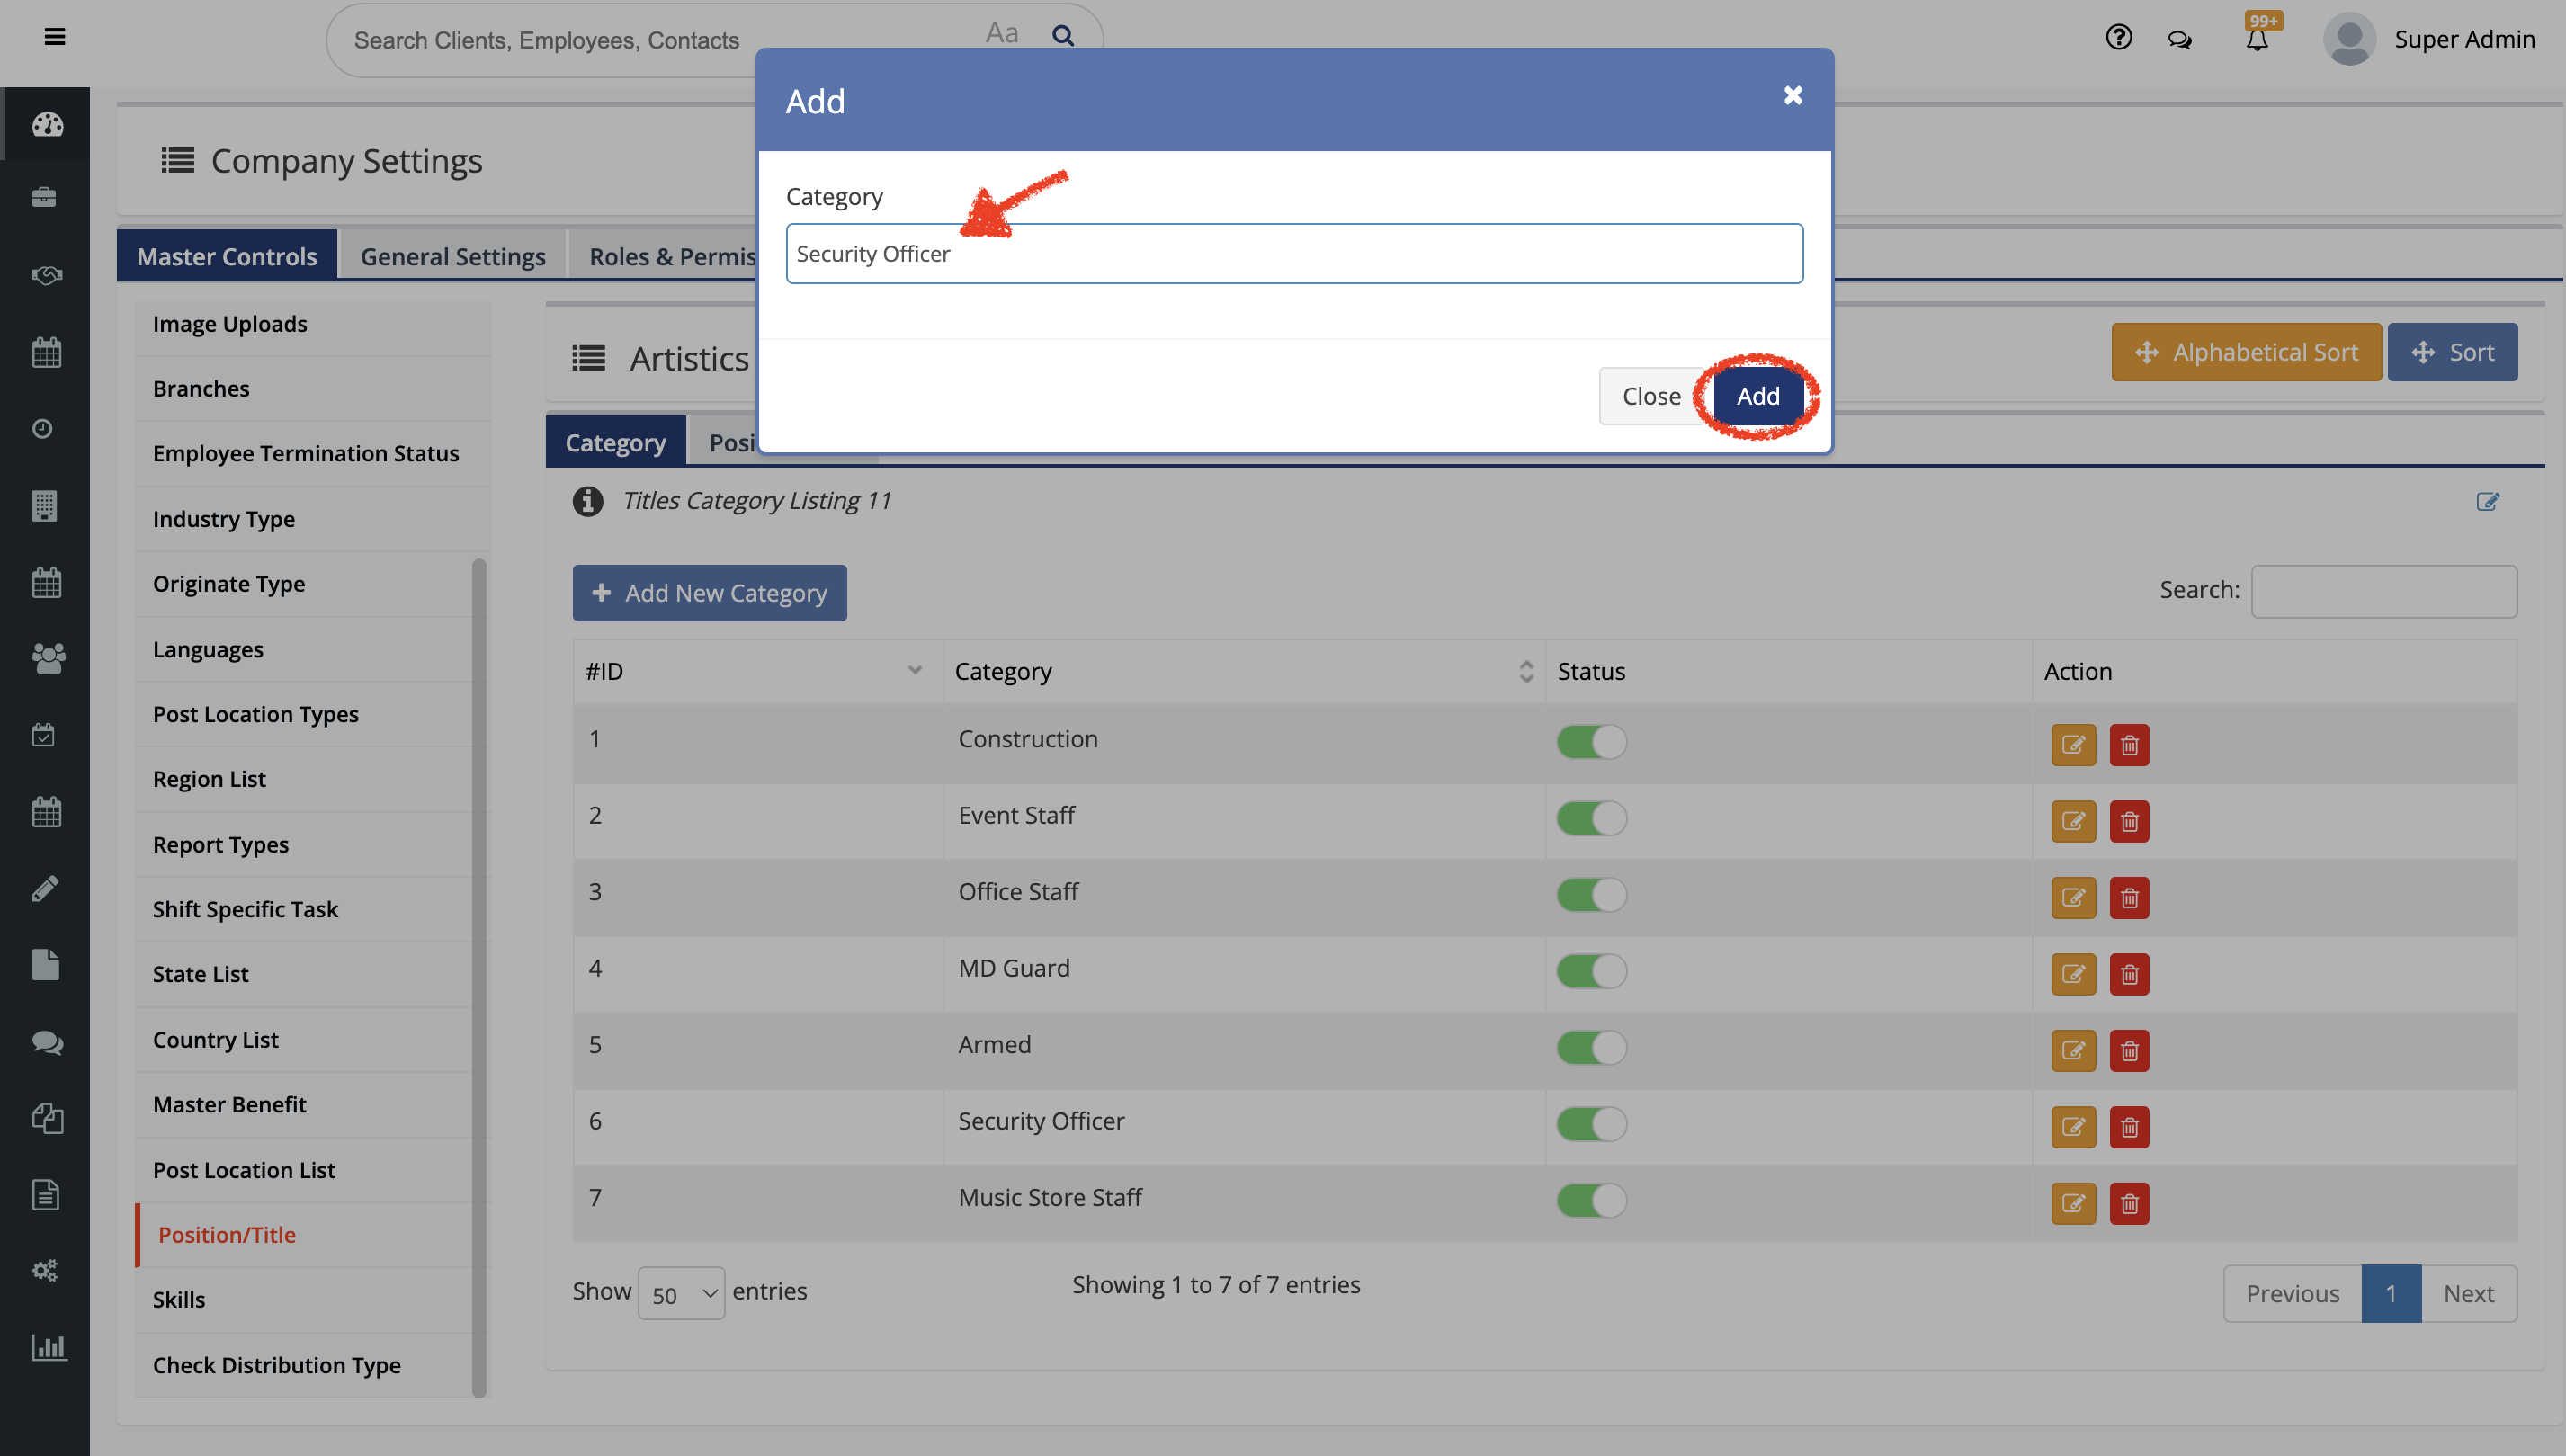
Task: Open the help question mark icon
Action: pyautogui.click(x=2118, y=38)
